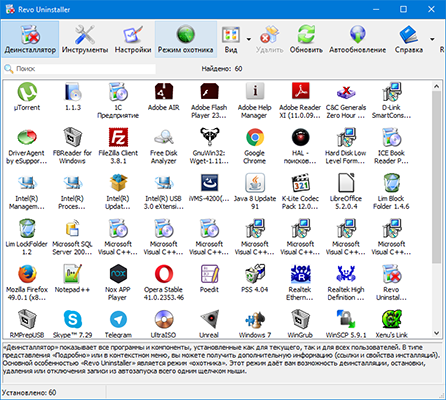The width and height of the screenshot is (446, 400).
Task: Select the HAL program icon
Action: tap(300, 137)
